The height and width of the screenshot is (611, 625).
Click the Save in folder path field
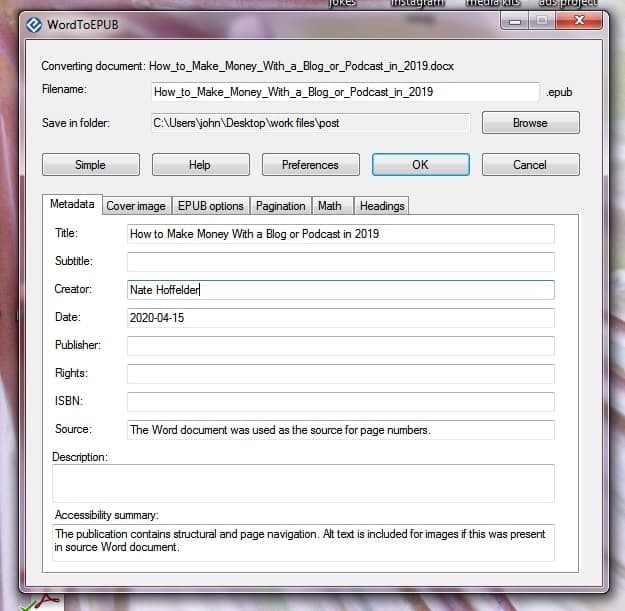[x=311, y=123]
